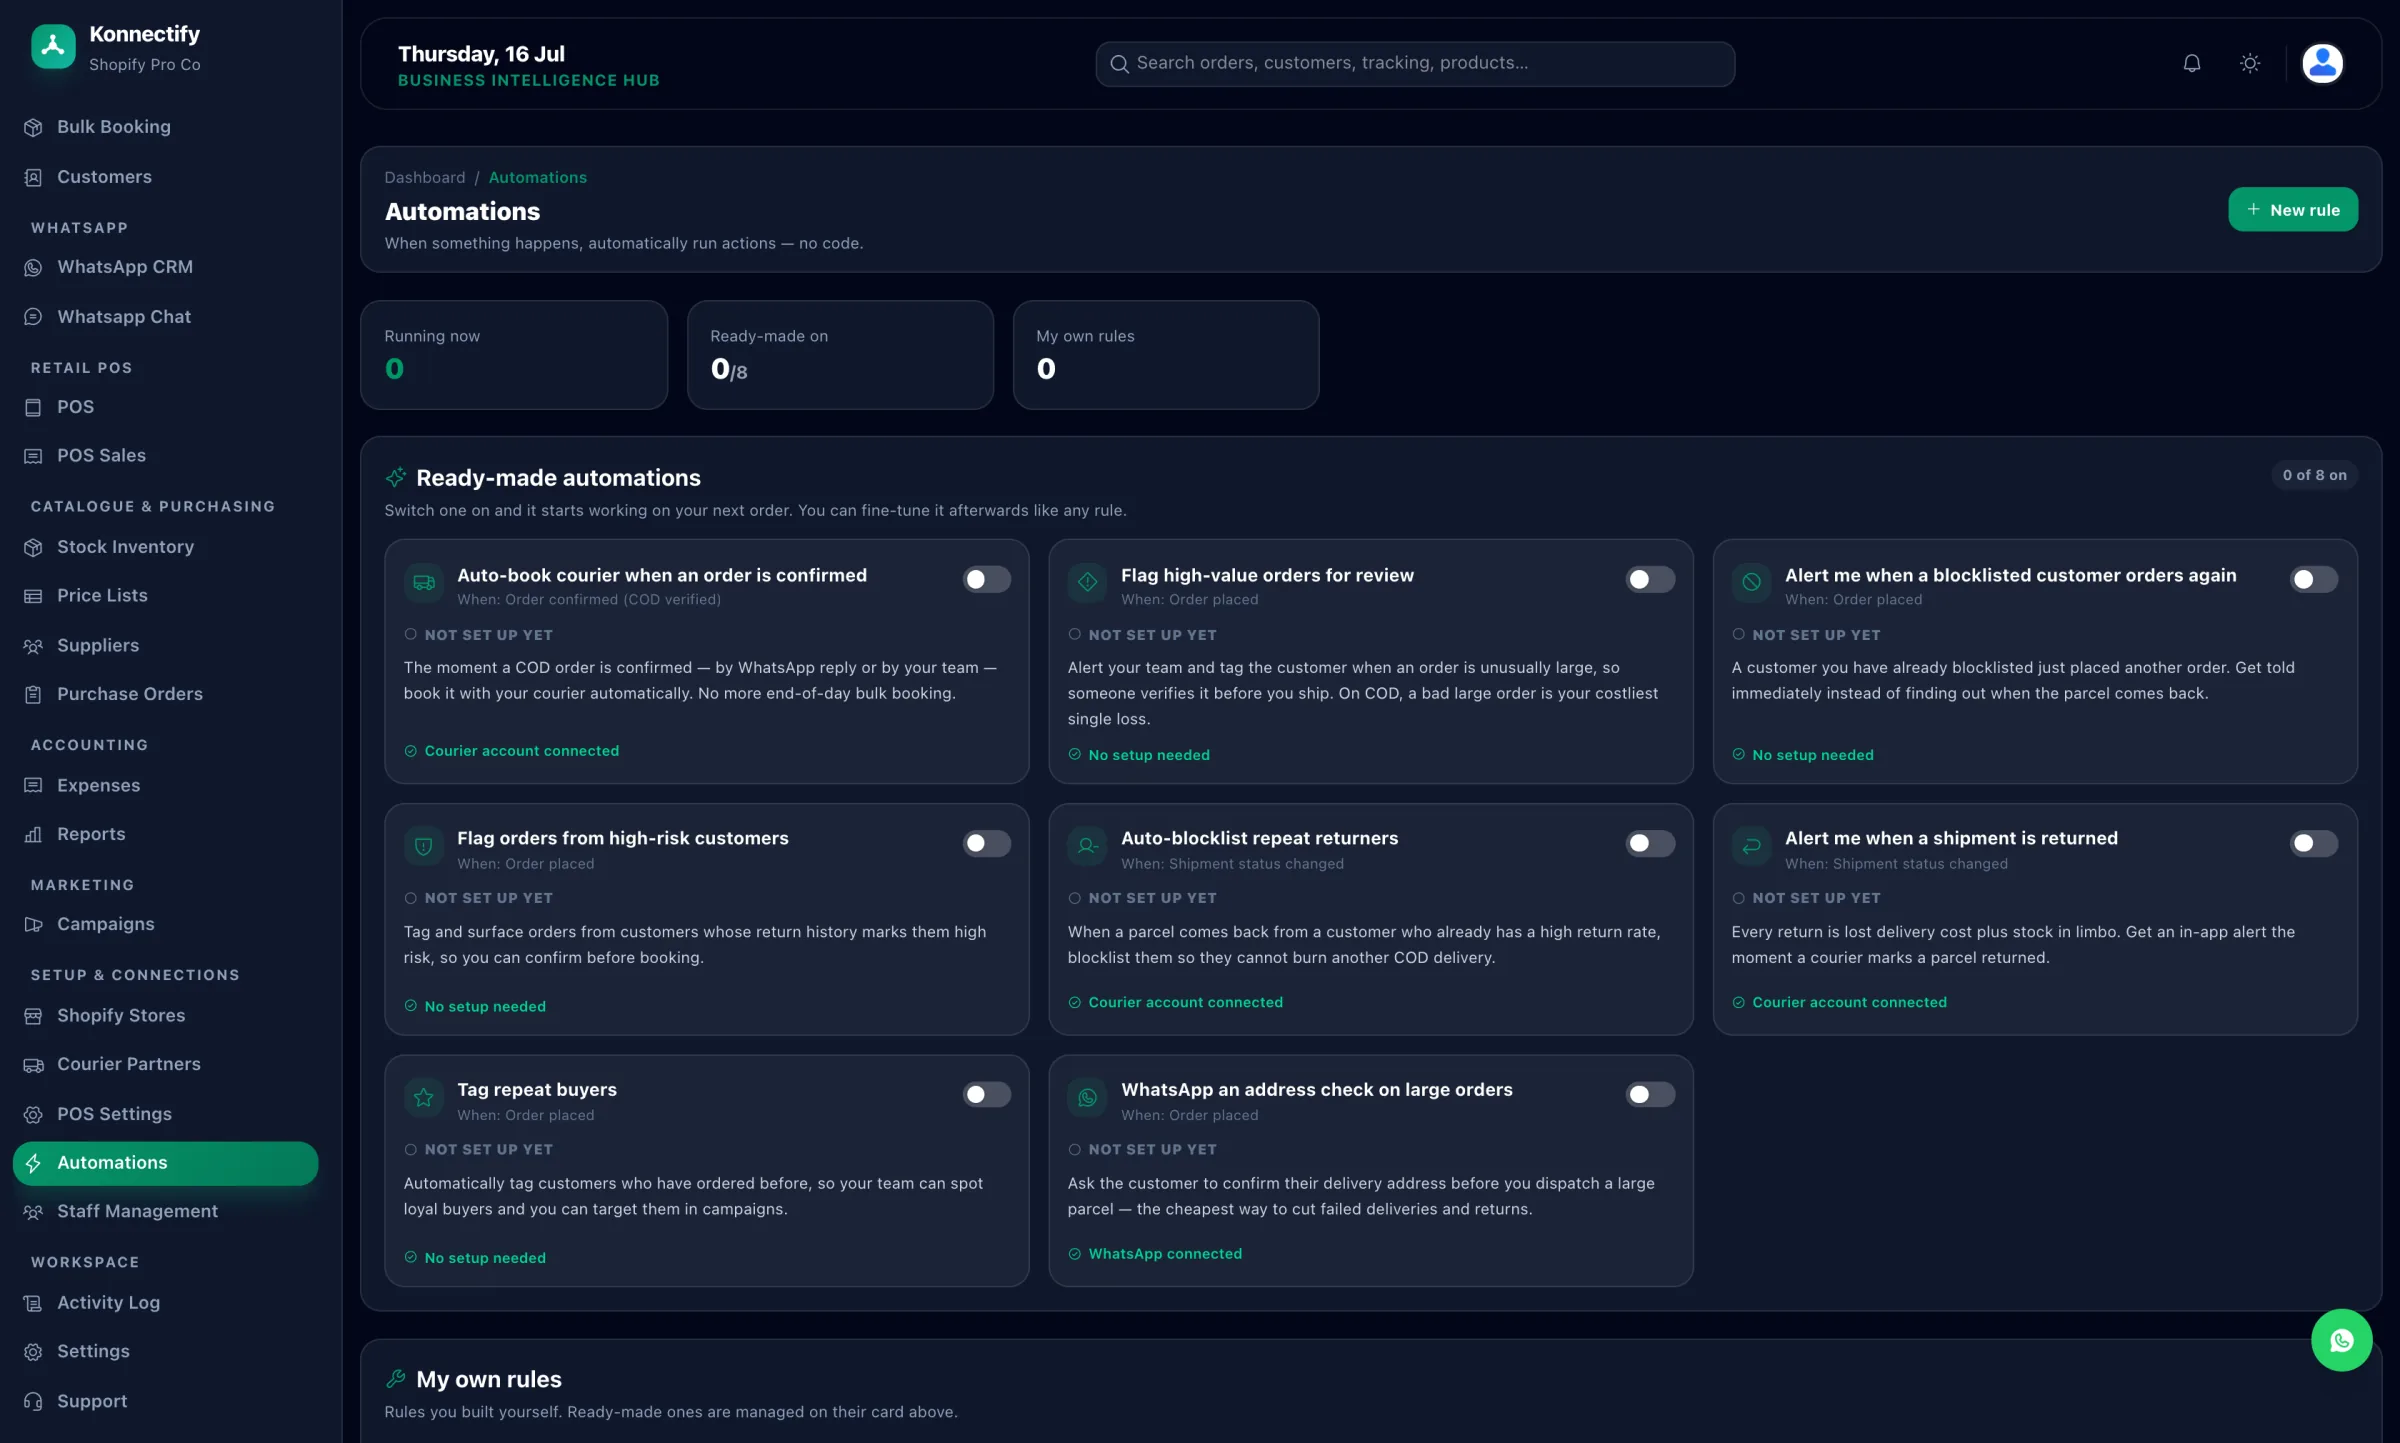Open the floating WhatsApp chat bubble

(2341, 1340)
